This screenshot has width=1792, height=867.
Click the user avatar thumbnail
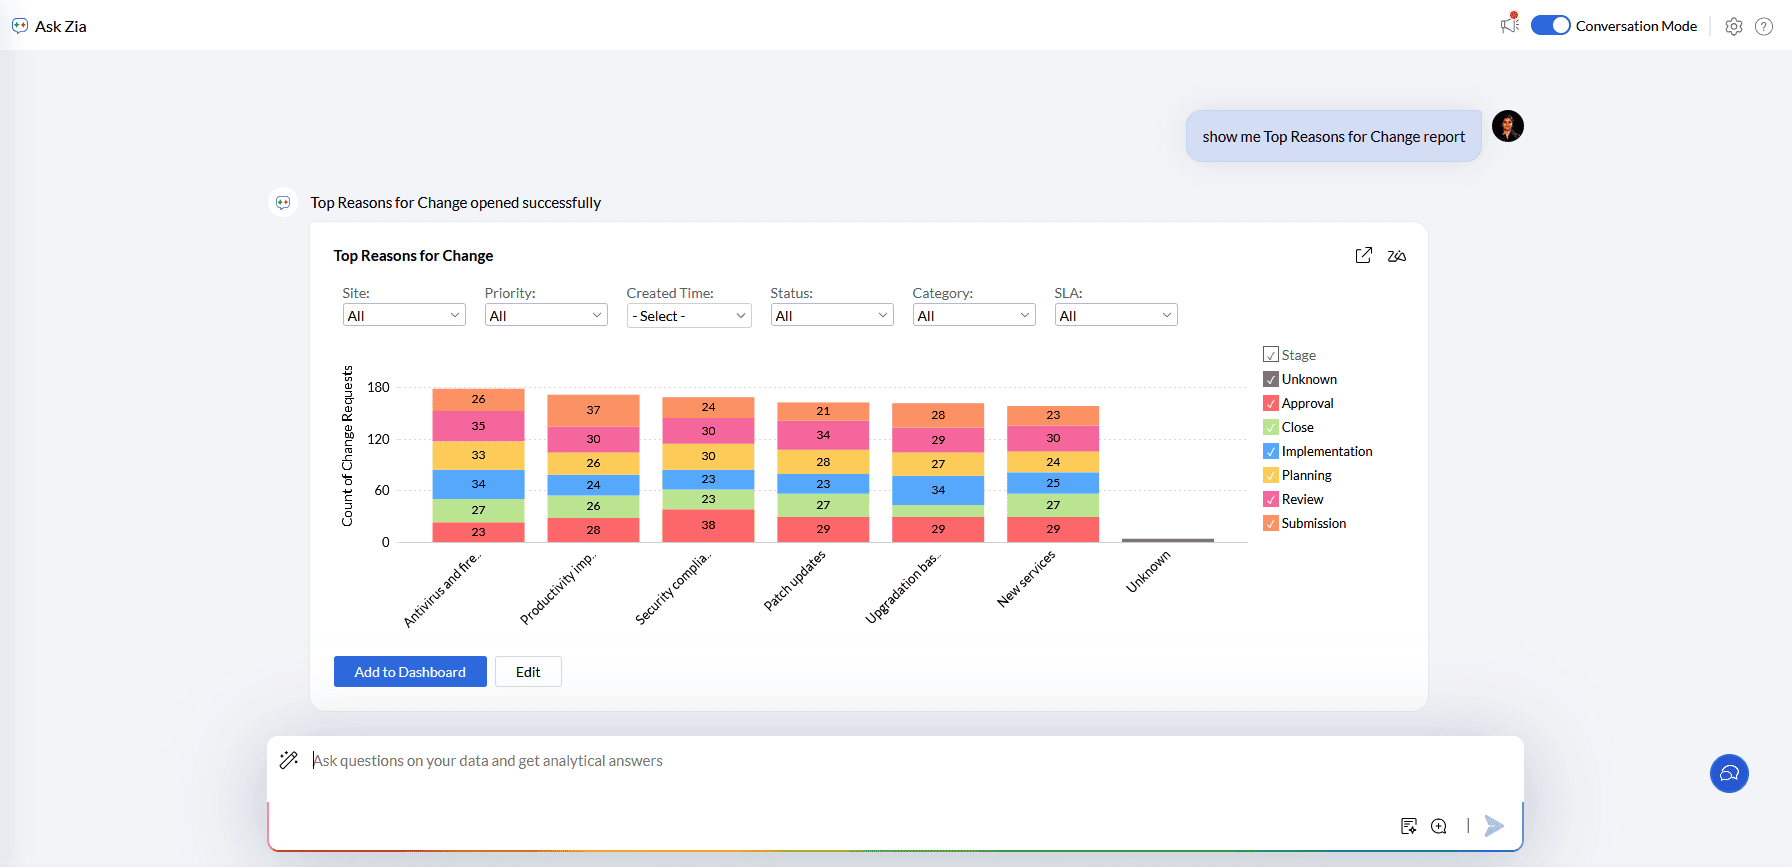[1507, 127]
